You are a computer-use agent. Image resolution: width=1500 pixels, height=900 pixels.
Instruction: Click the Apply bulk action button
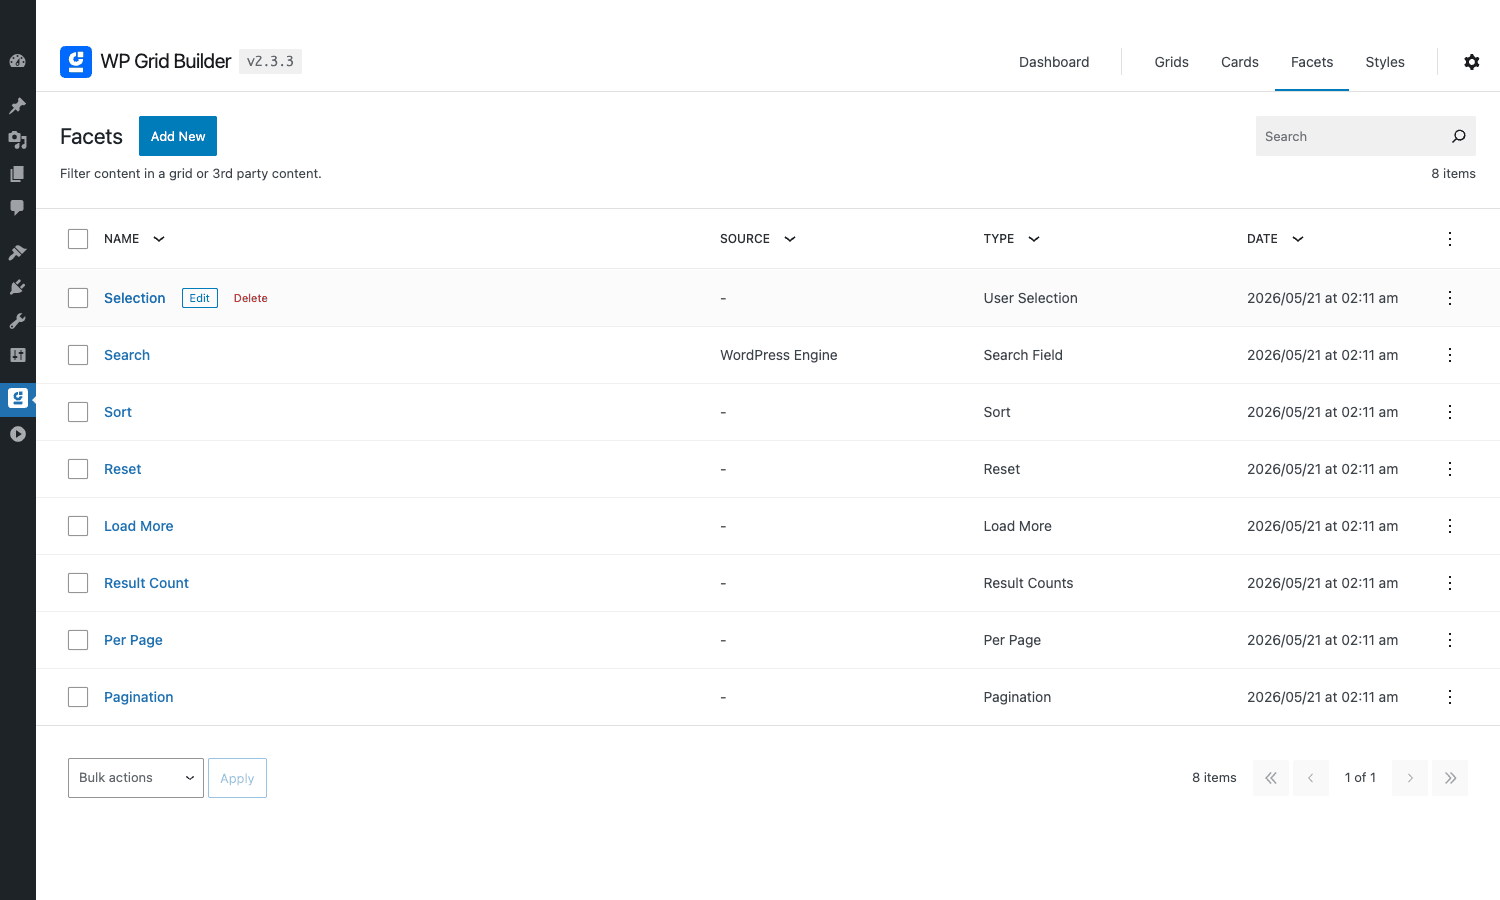[x=237, y=778]
